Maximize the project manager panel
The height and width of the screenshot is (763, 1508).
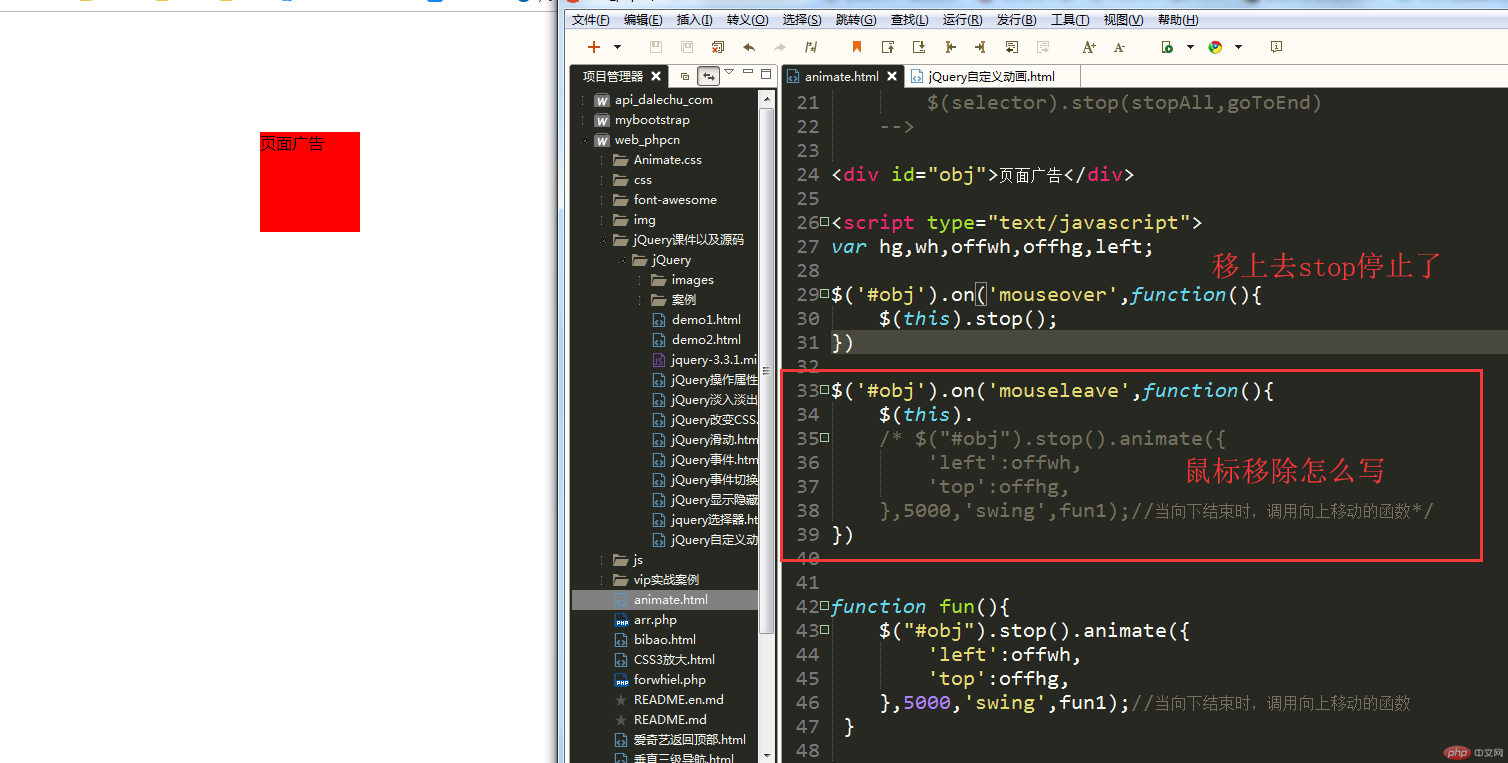[766, 74]
